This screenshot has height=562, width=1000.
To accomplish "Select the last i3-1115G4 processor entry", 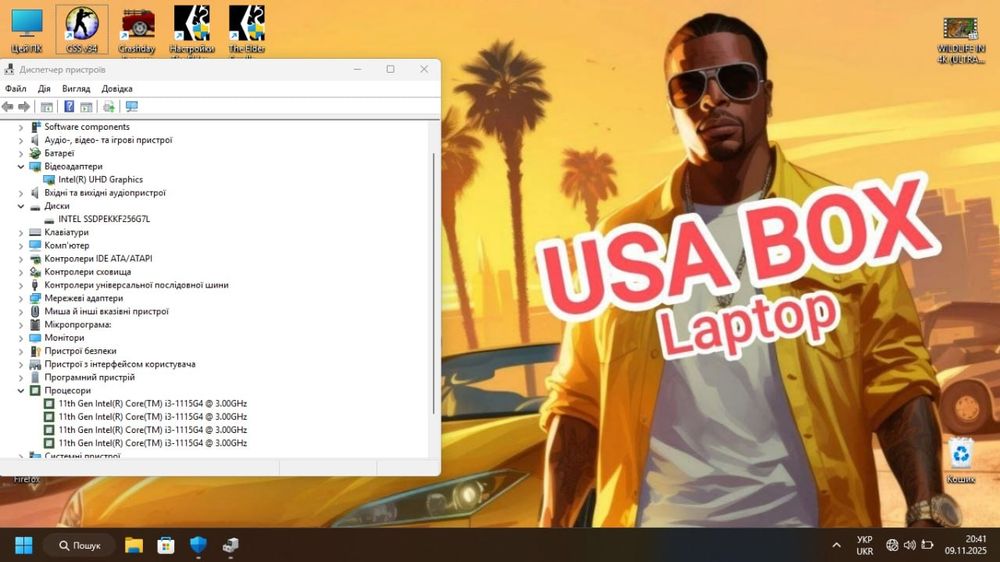I will tap(152, 443).
